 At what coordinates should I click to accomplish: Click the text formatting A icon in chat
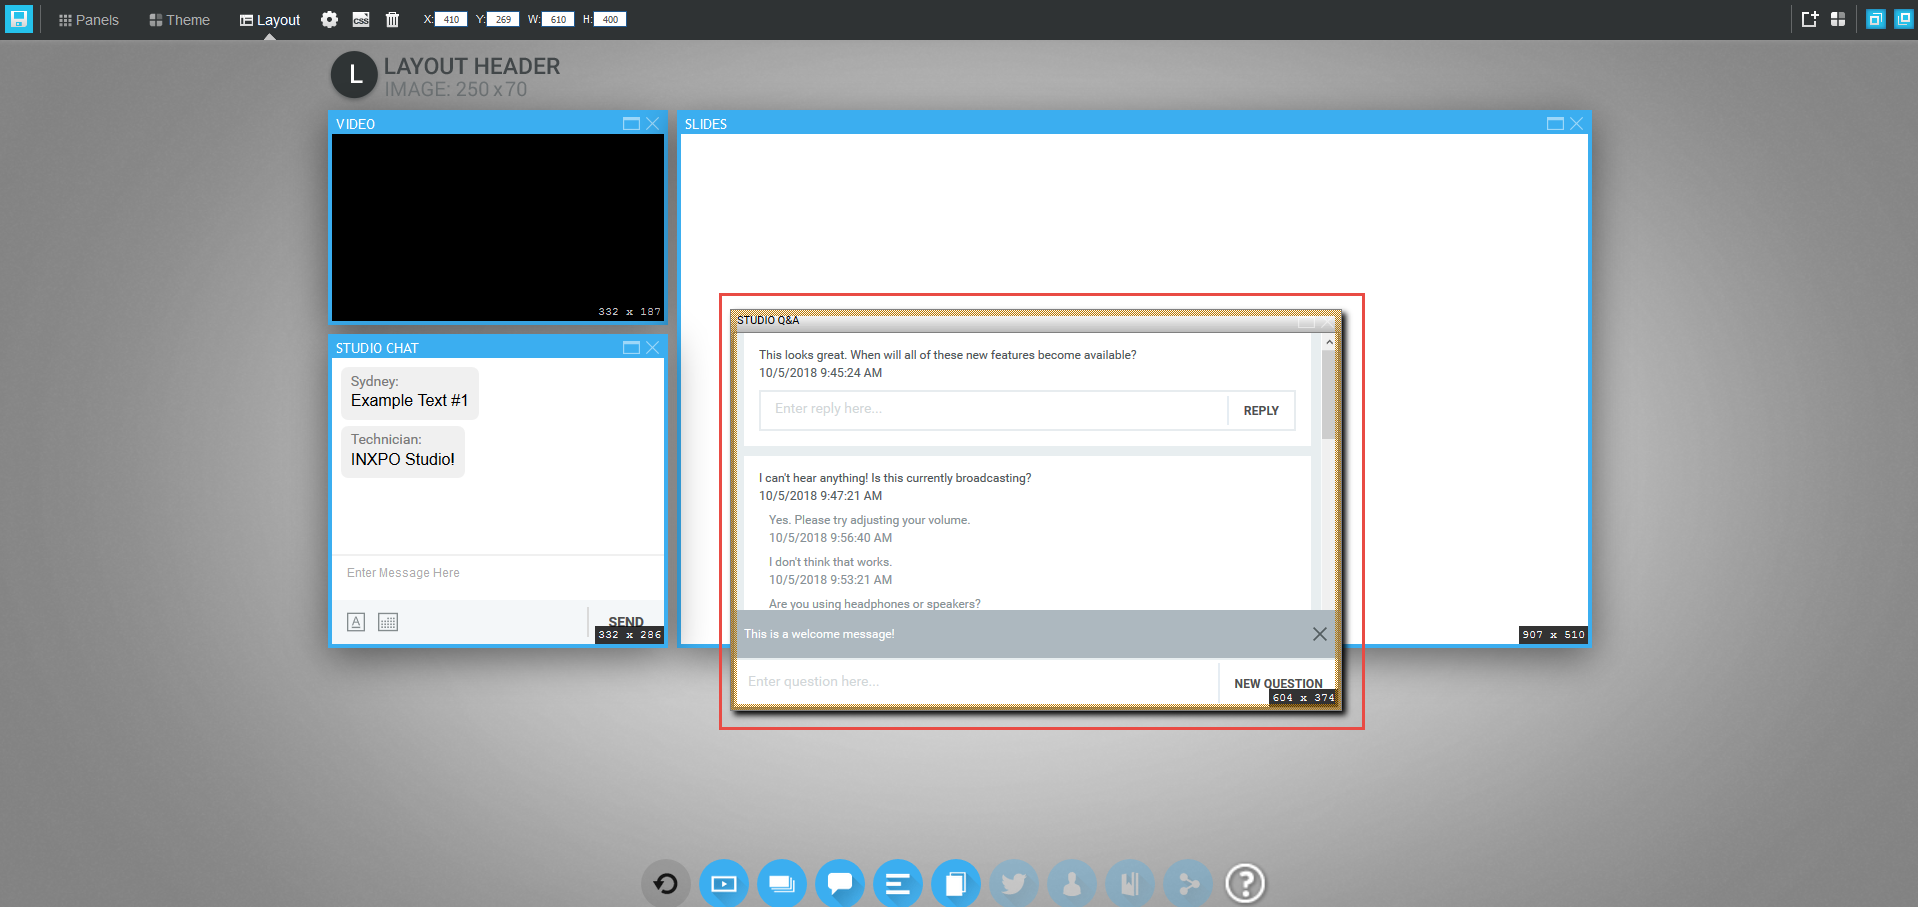[356, 622]
